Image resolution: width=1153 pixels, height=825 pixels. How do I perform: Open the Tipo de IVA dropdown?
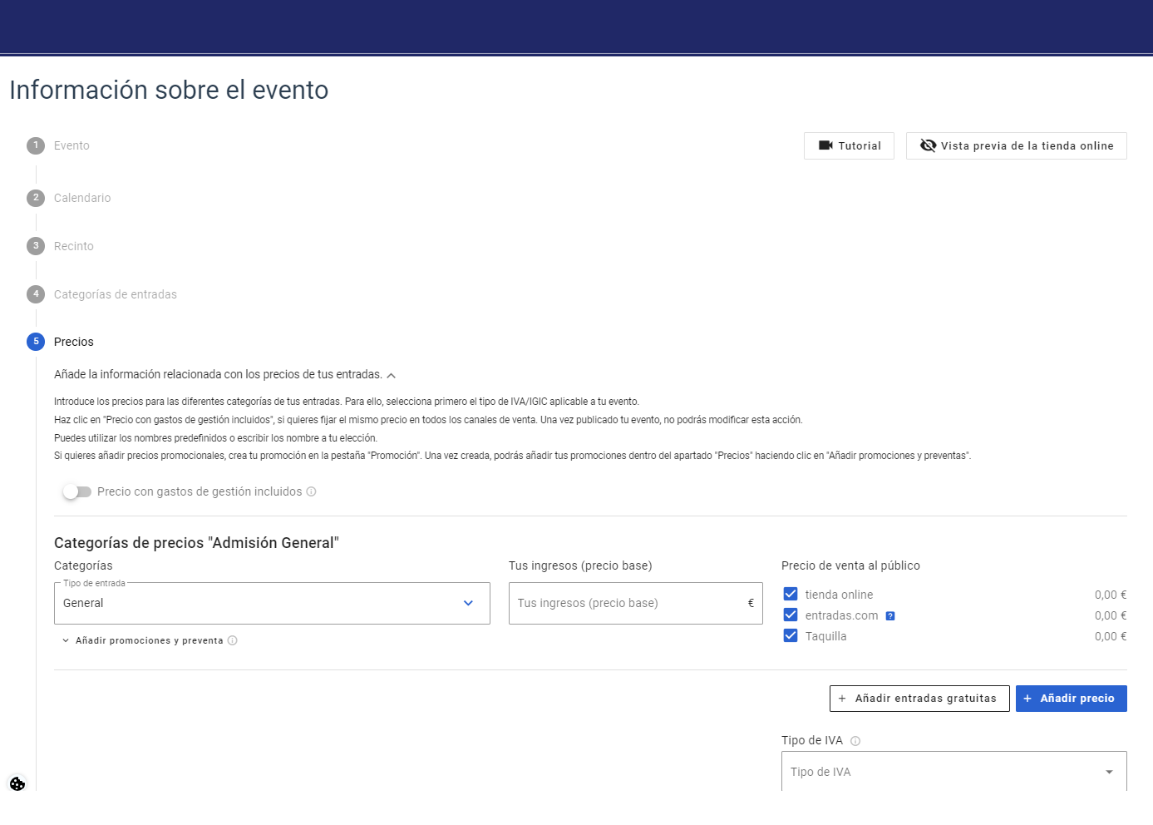(952, 772)
